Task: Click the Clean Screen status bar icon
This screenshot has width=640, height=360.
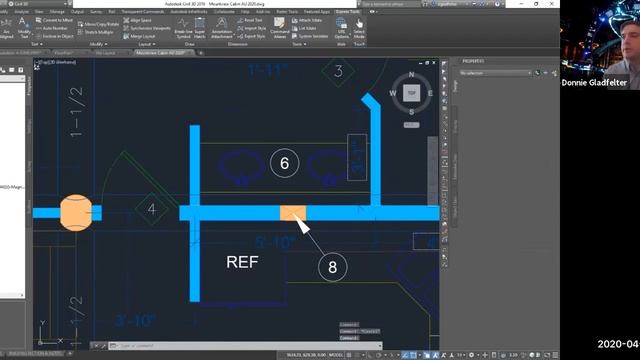Action: click(547, 355)
